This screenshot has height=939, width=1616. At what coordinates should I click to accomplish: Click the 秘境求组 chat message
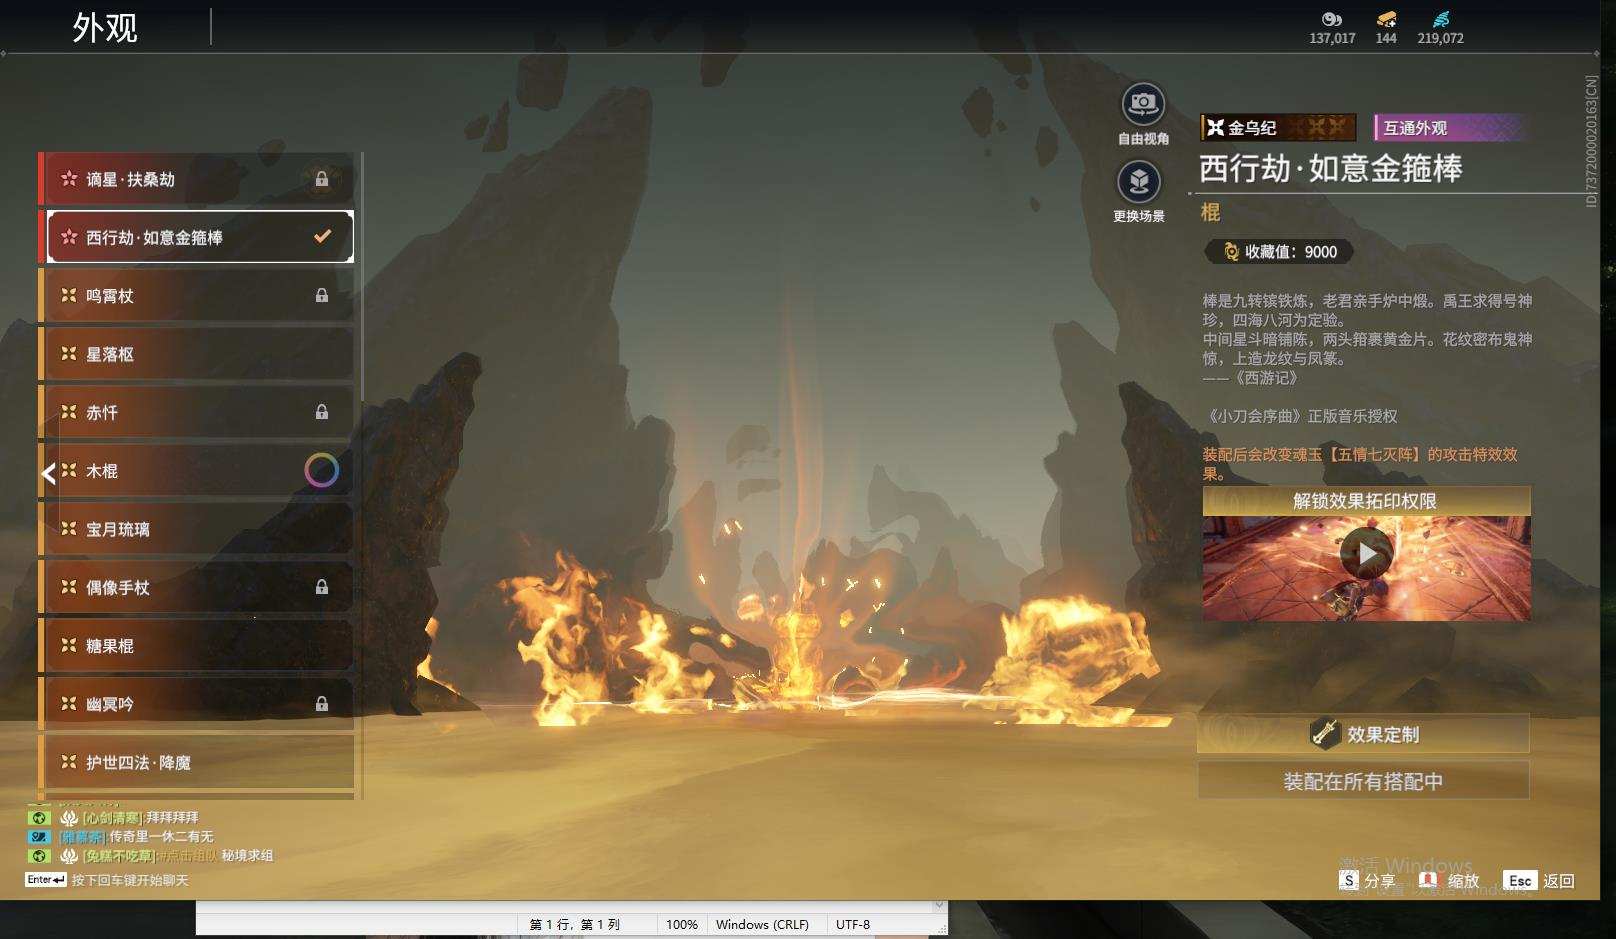pyautogui.click(x=247, y=856)
